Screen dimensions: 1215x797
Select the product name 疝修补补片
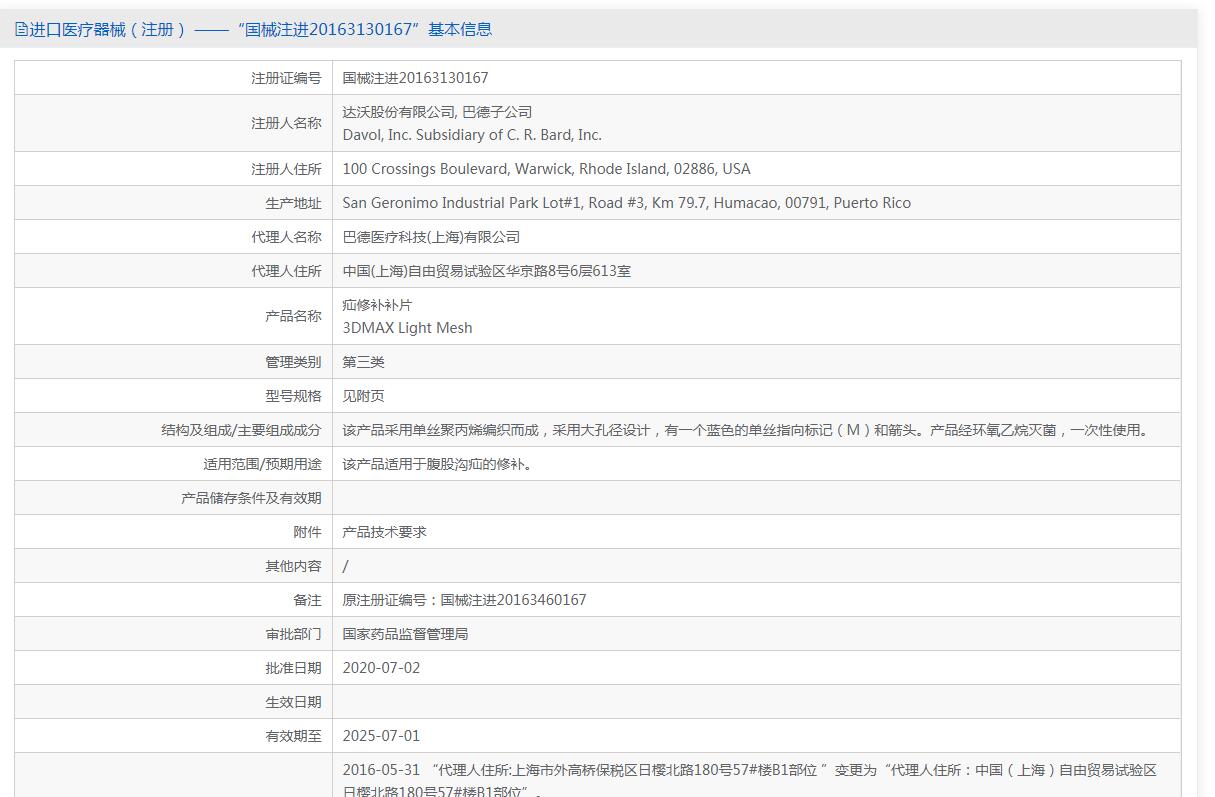[x=377, y=305]
